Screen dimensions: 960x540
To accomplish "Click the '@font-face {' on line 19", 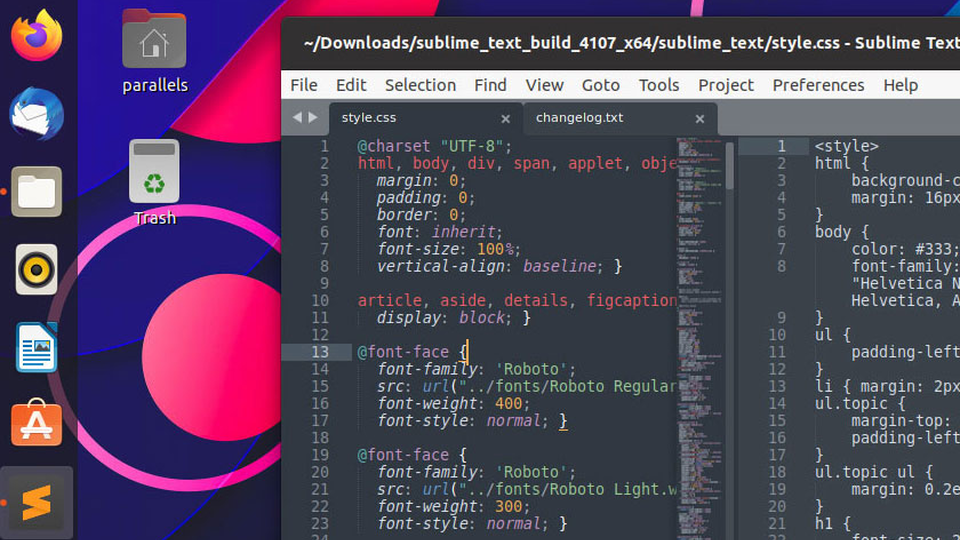I will pos(412,455).
